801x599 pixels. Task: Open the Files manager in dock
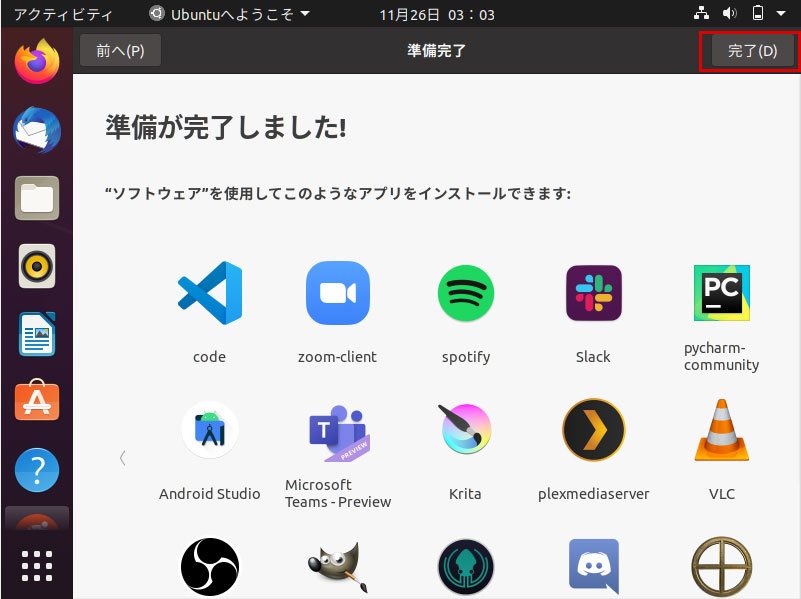[x=37, y=198]
